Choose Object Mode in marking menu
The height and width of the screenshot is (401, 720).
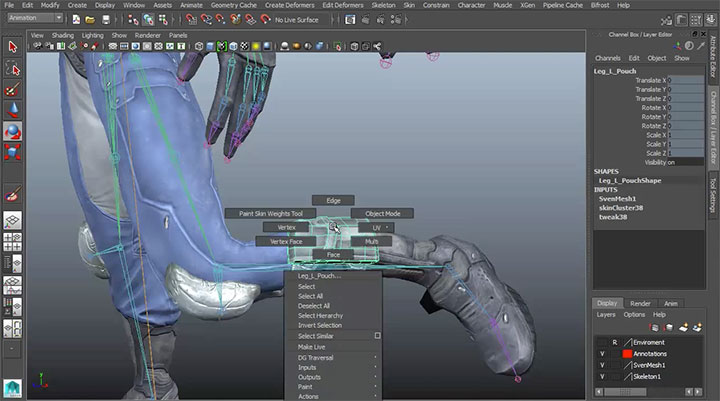point(382,214)
